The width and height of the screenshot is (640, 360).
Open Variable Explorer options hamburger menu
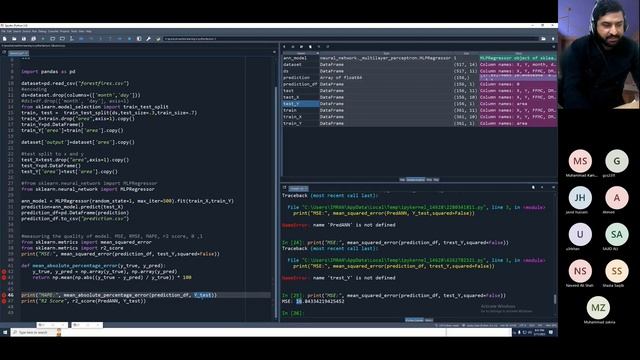(554, 47)
